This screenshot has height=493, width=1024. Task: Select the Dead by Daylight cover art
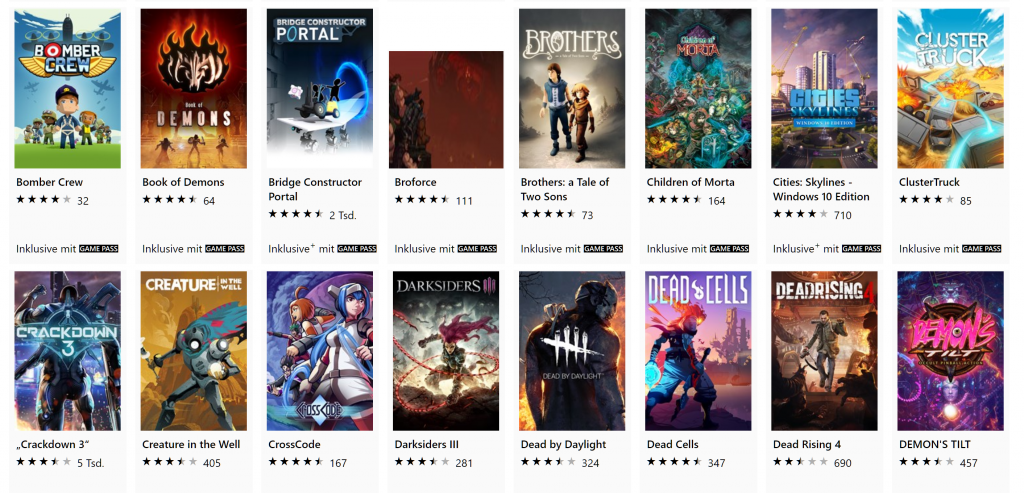[x=572, y=351]
